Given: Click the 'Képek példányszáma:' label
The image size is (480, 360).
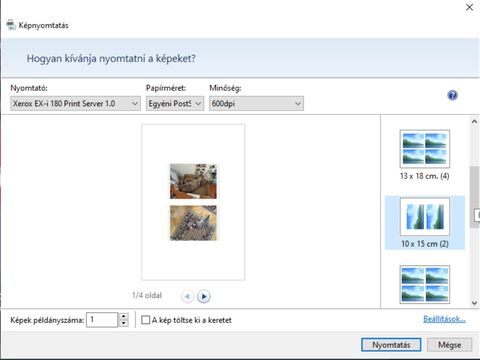Looking at the screenshot, I should [47, 320].
